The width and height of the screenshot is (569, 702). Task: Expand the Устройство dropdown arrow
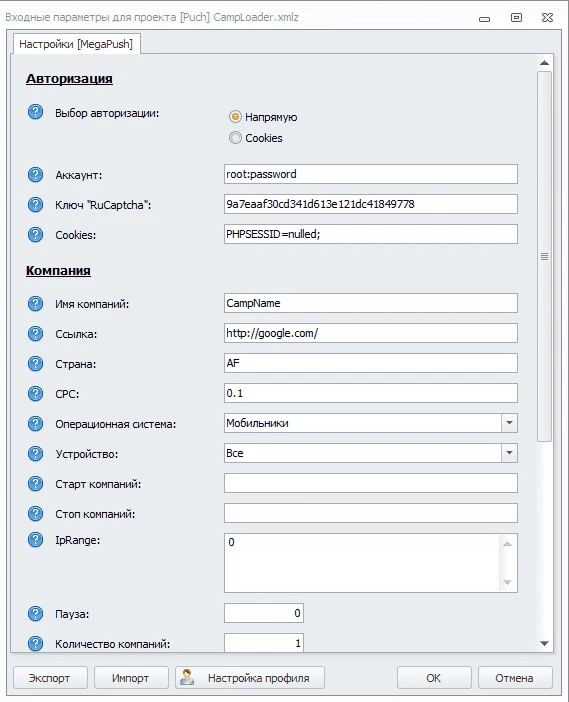[x=509, y=453]
